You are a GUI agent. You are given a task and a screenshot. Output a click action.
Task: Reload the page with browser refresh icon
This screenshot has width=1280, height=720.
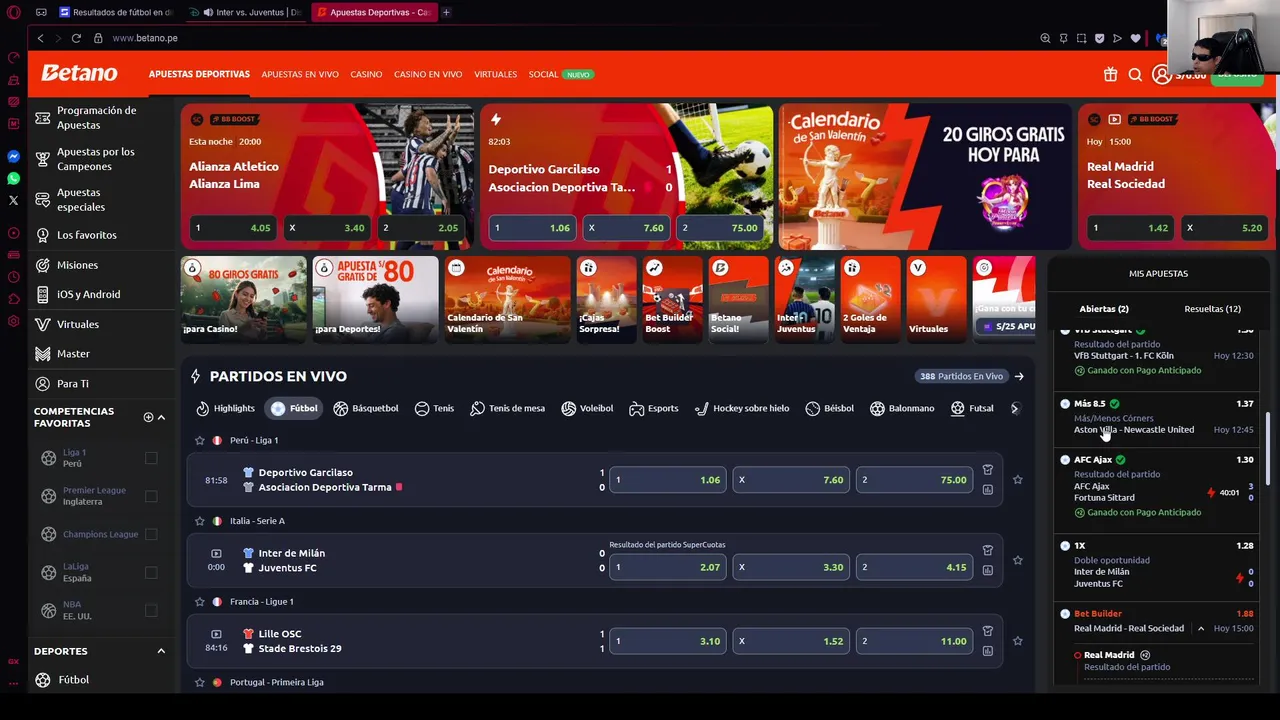pos(76,38)
